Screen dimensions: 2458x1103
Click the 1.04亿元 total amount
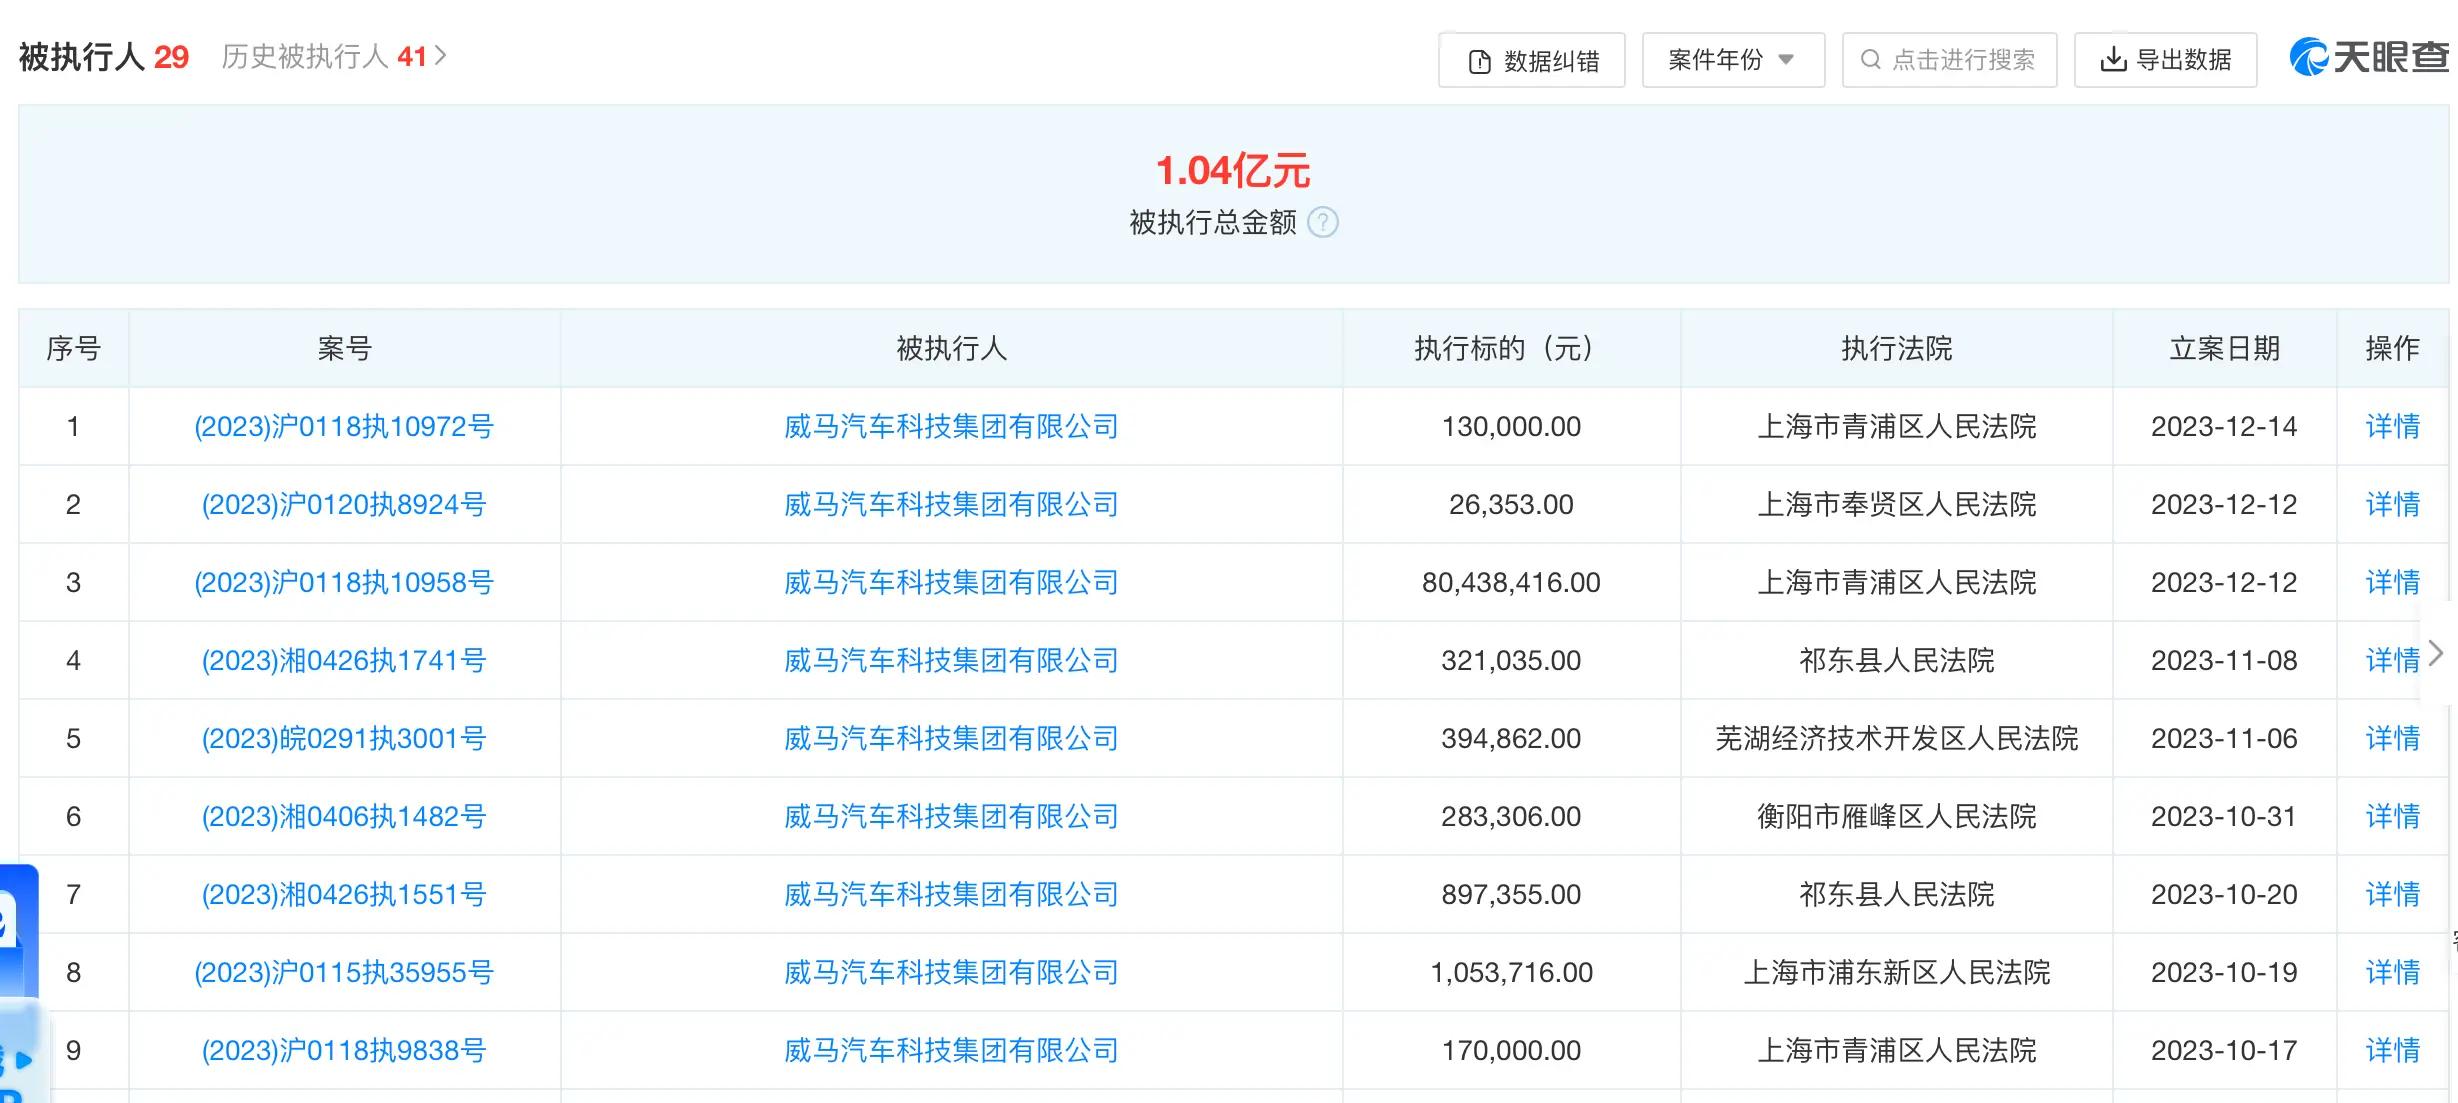pyautogui.click(x=1233, y=171)
